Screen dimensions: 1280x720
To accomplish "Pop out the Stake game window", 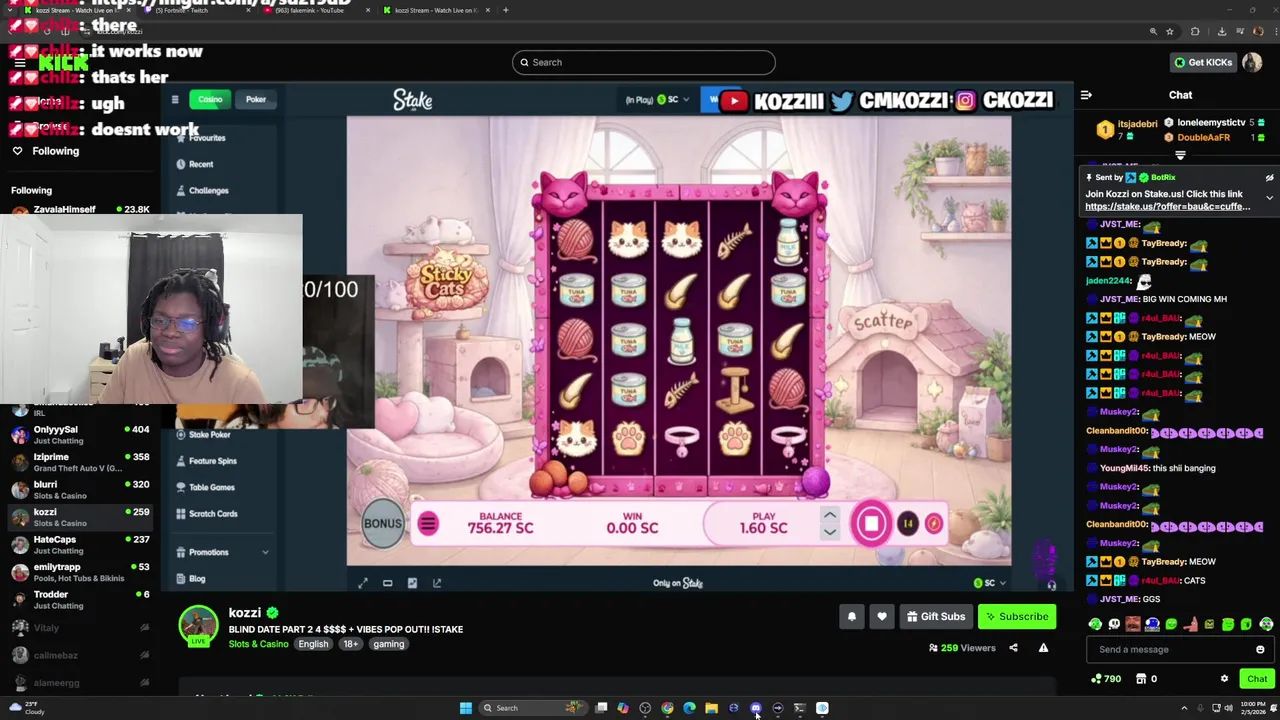I will click(437, 583).
